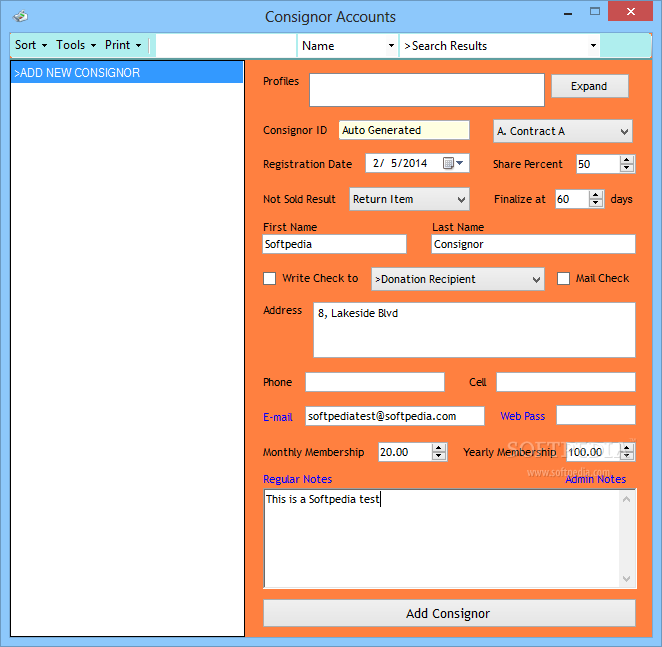662x647 pixels.
Task: Open the Tools menu
Action: tap(76, 45)
